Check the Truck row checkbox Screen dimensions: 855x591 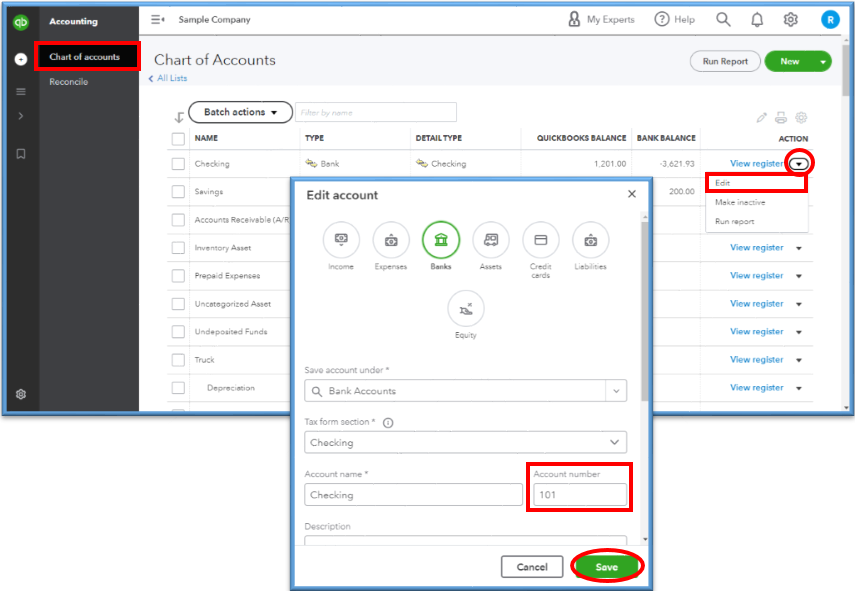point(178,360)
